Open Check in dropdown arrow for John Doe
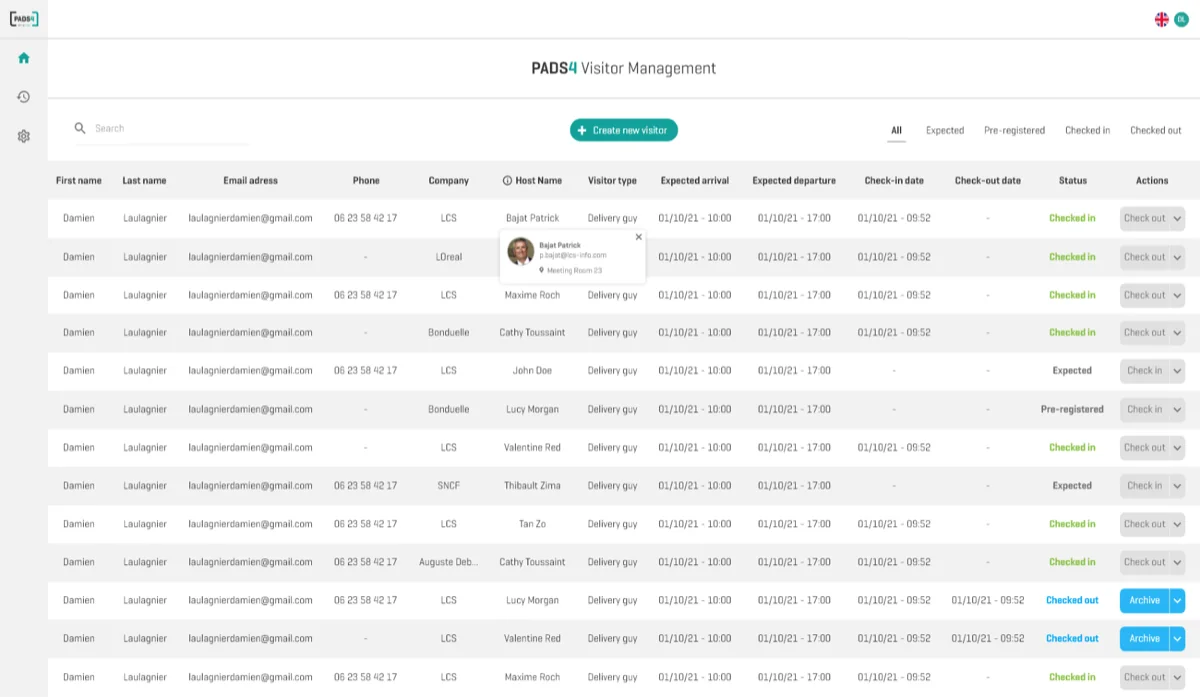The width and height of the screenshot is (1200, 697). coord(1177,371)
